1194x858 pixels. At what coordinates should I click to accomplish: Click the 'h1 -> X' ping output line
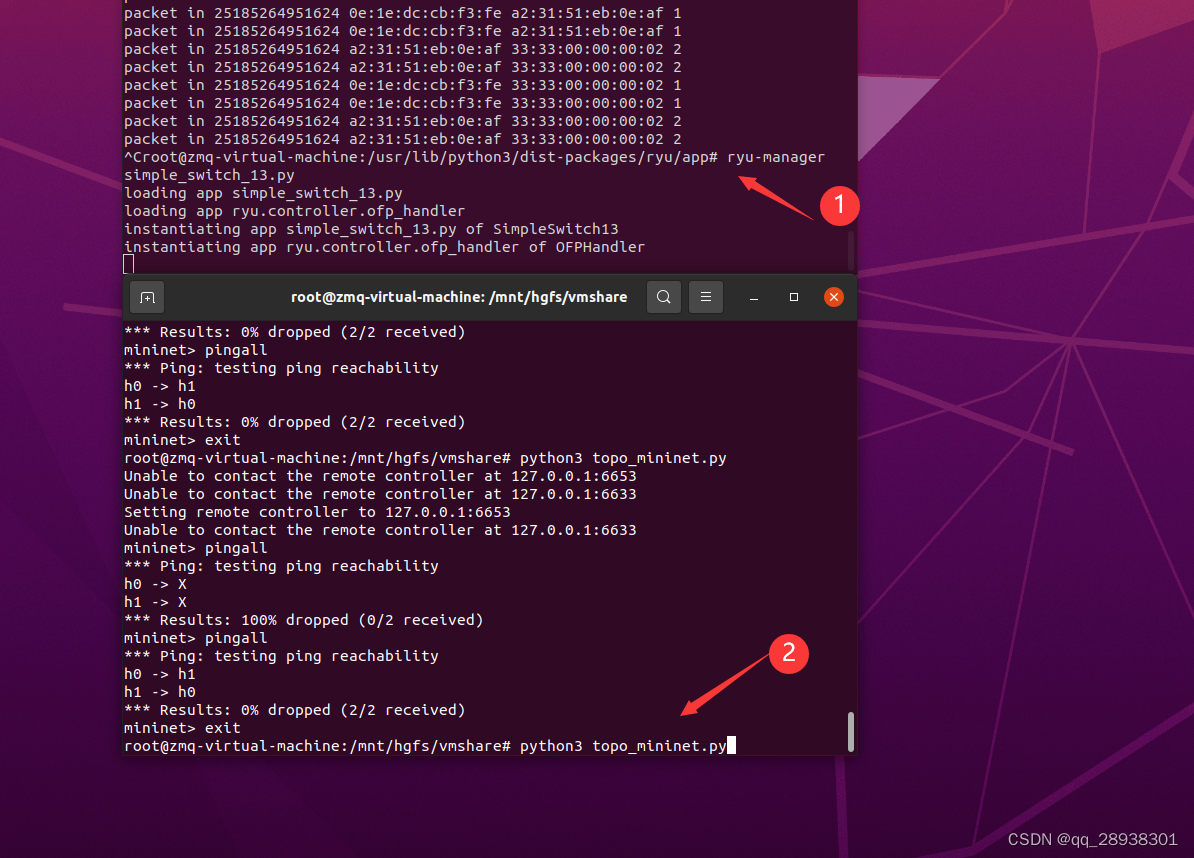point(155,601)
